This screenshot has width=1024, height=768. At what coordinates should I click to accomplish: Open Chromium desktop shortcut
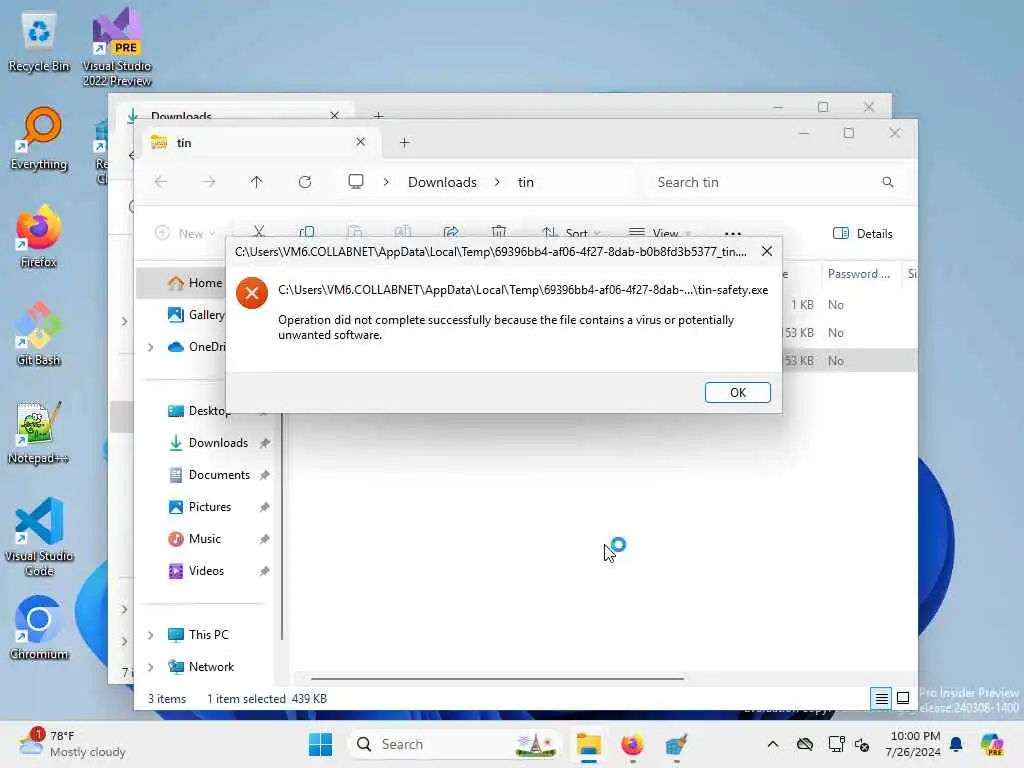coord(39,628)
